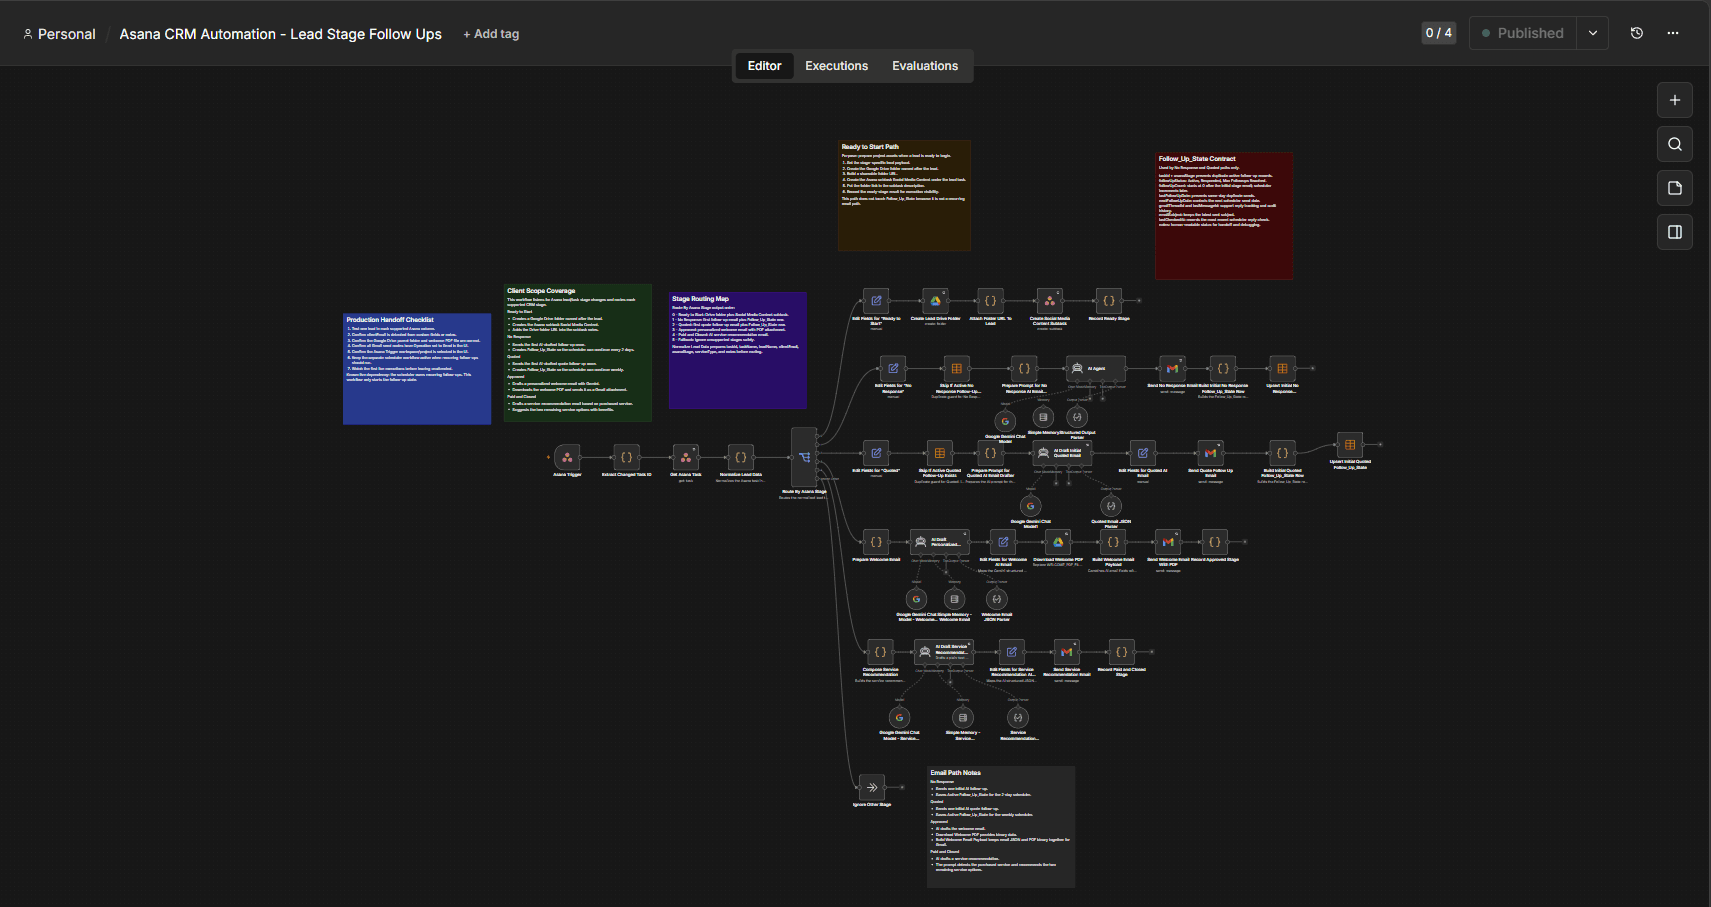Select the Record Approved Stage node
Screen dimensions: 1711x907
[1214, 542]
